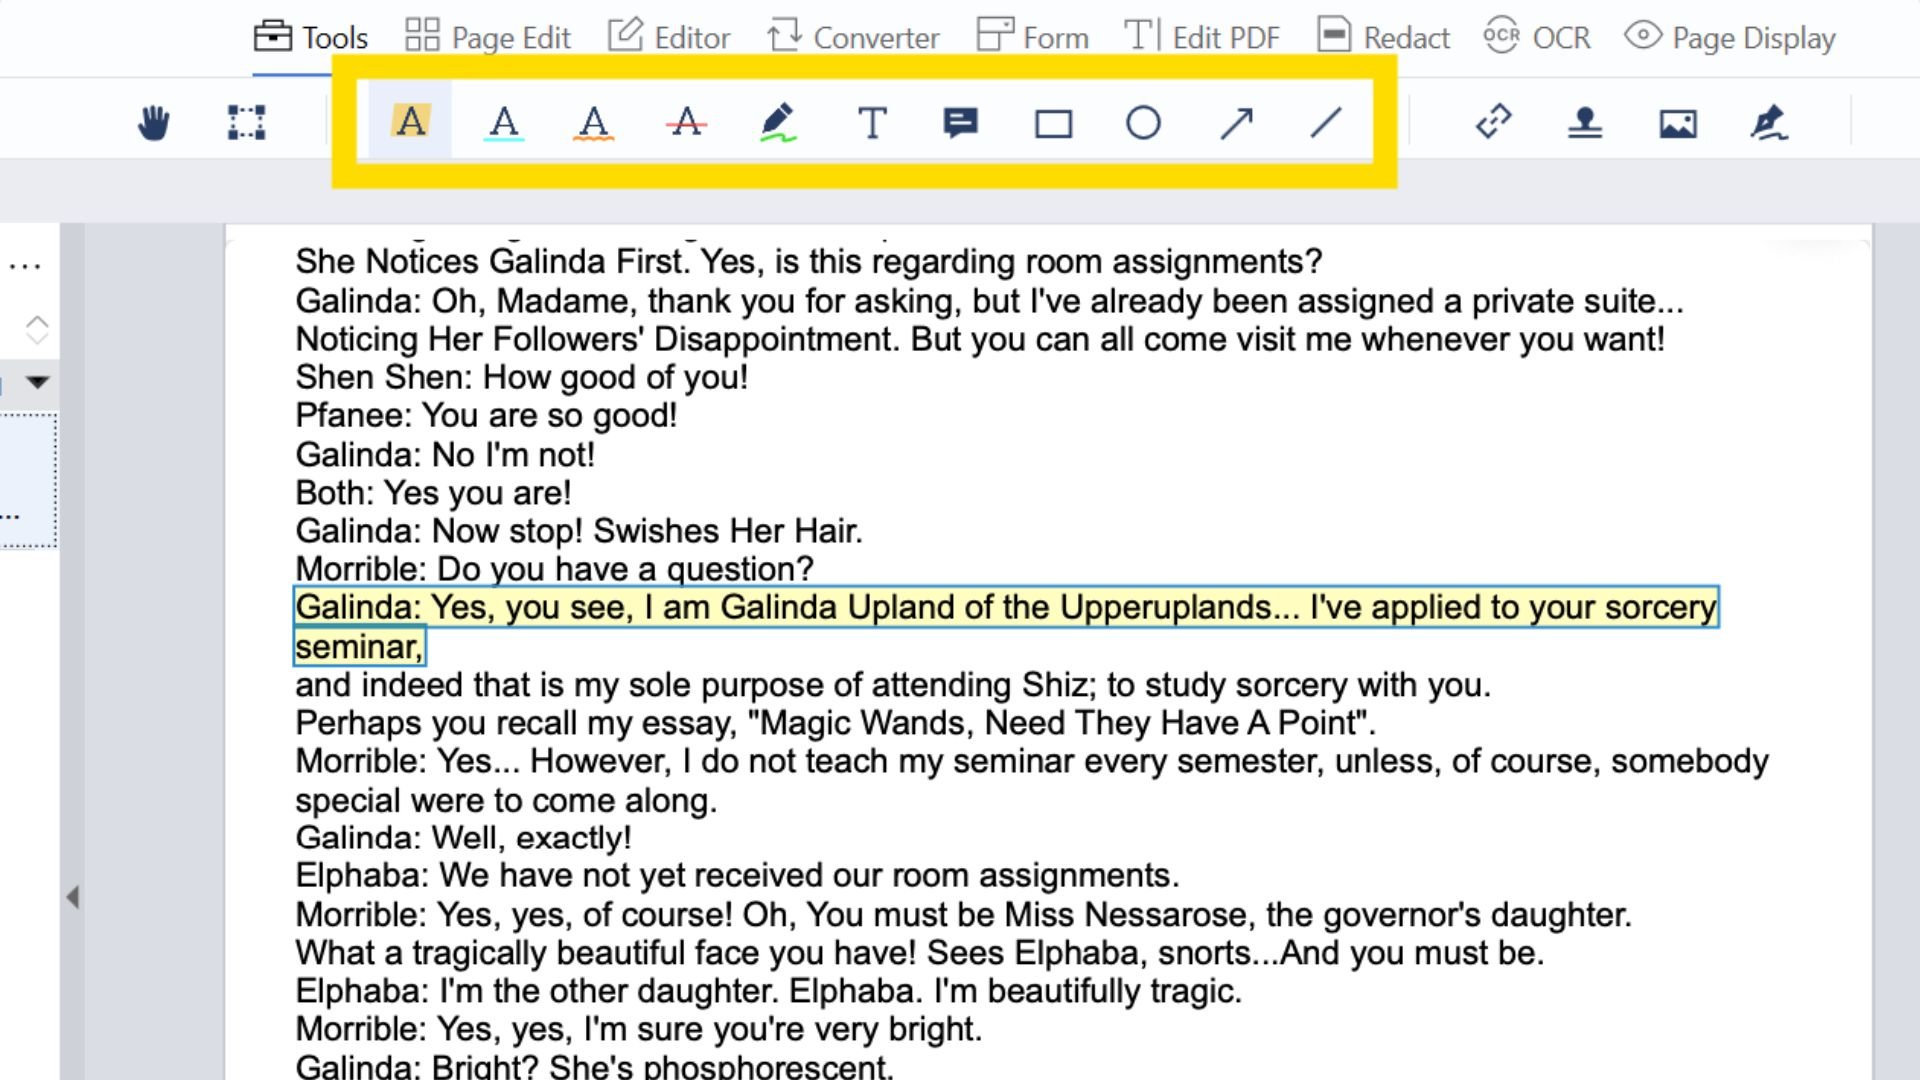
Task: Select the Squiggly underline tool
Action: click(593, 123)
